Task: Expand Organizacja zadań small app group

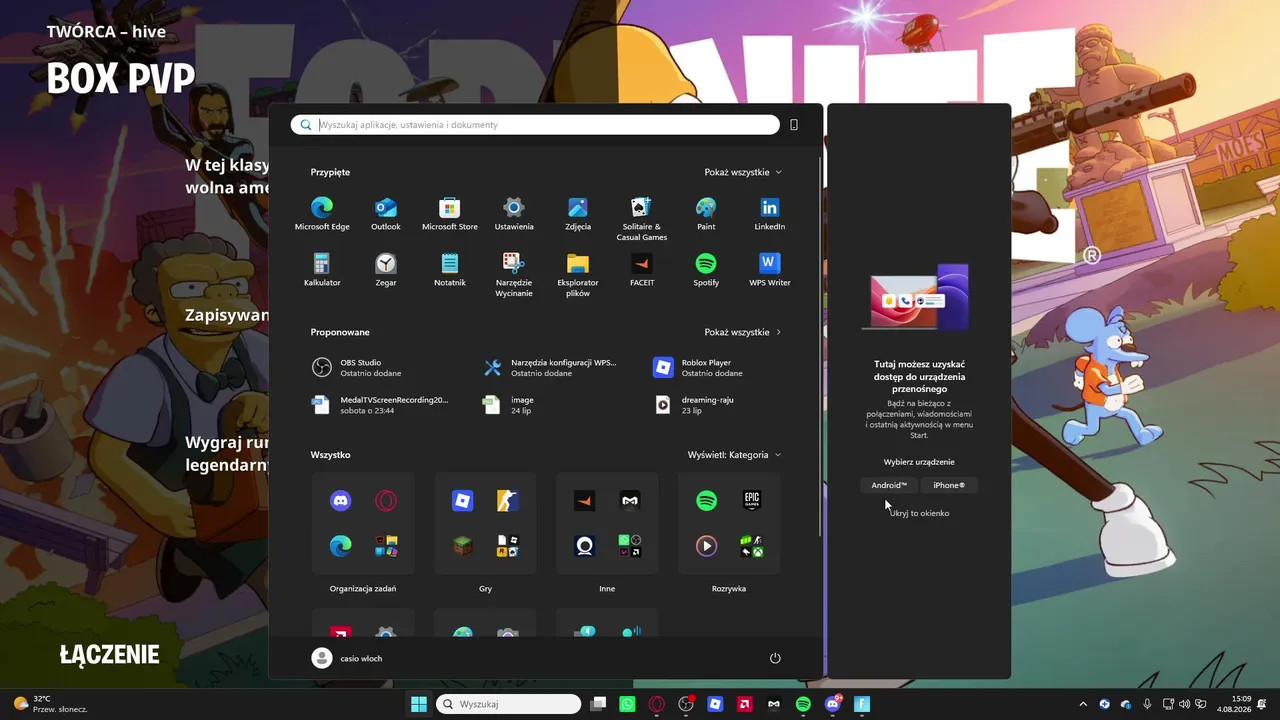Action: (x=385, y=546)
